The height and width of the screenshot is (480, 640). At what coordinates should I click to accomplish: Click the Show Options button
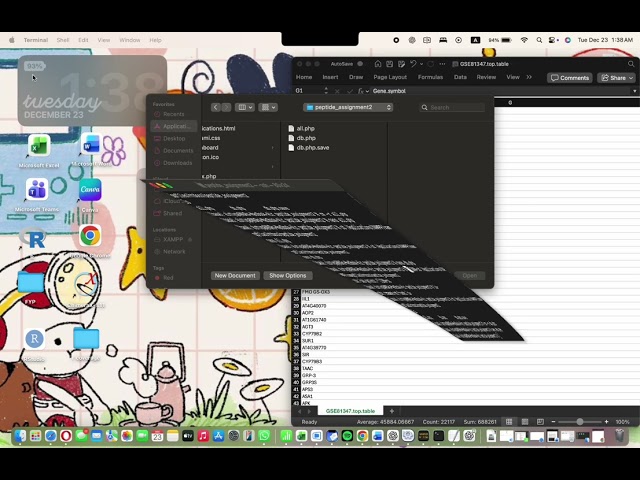tap(287, 275)
